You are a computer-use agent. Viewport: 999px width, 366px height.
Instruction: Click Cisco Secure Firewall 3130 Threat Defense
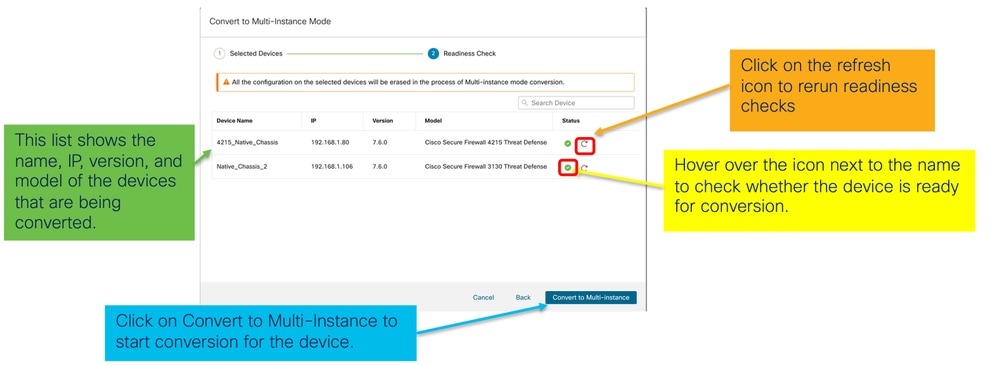pos(485,166)
